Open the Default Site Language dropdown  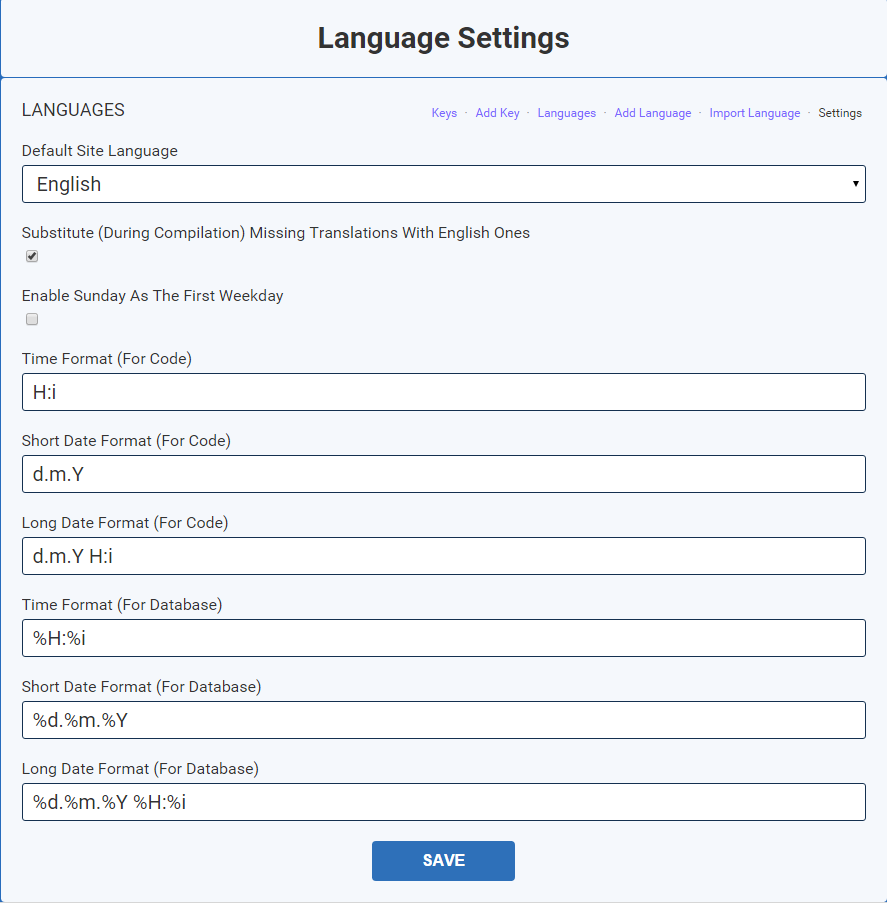tap(443, 184)
